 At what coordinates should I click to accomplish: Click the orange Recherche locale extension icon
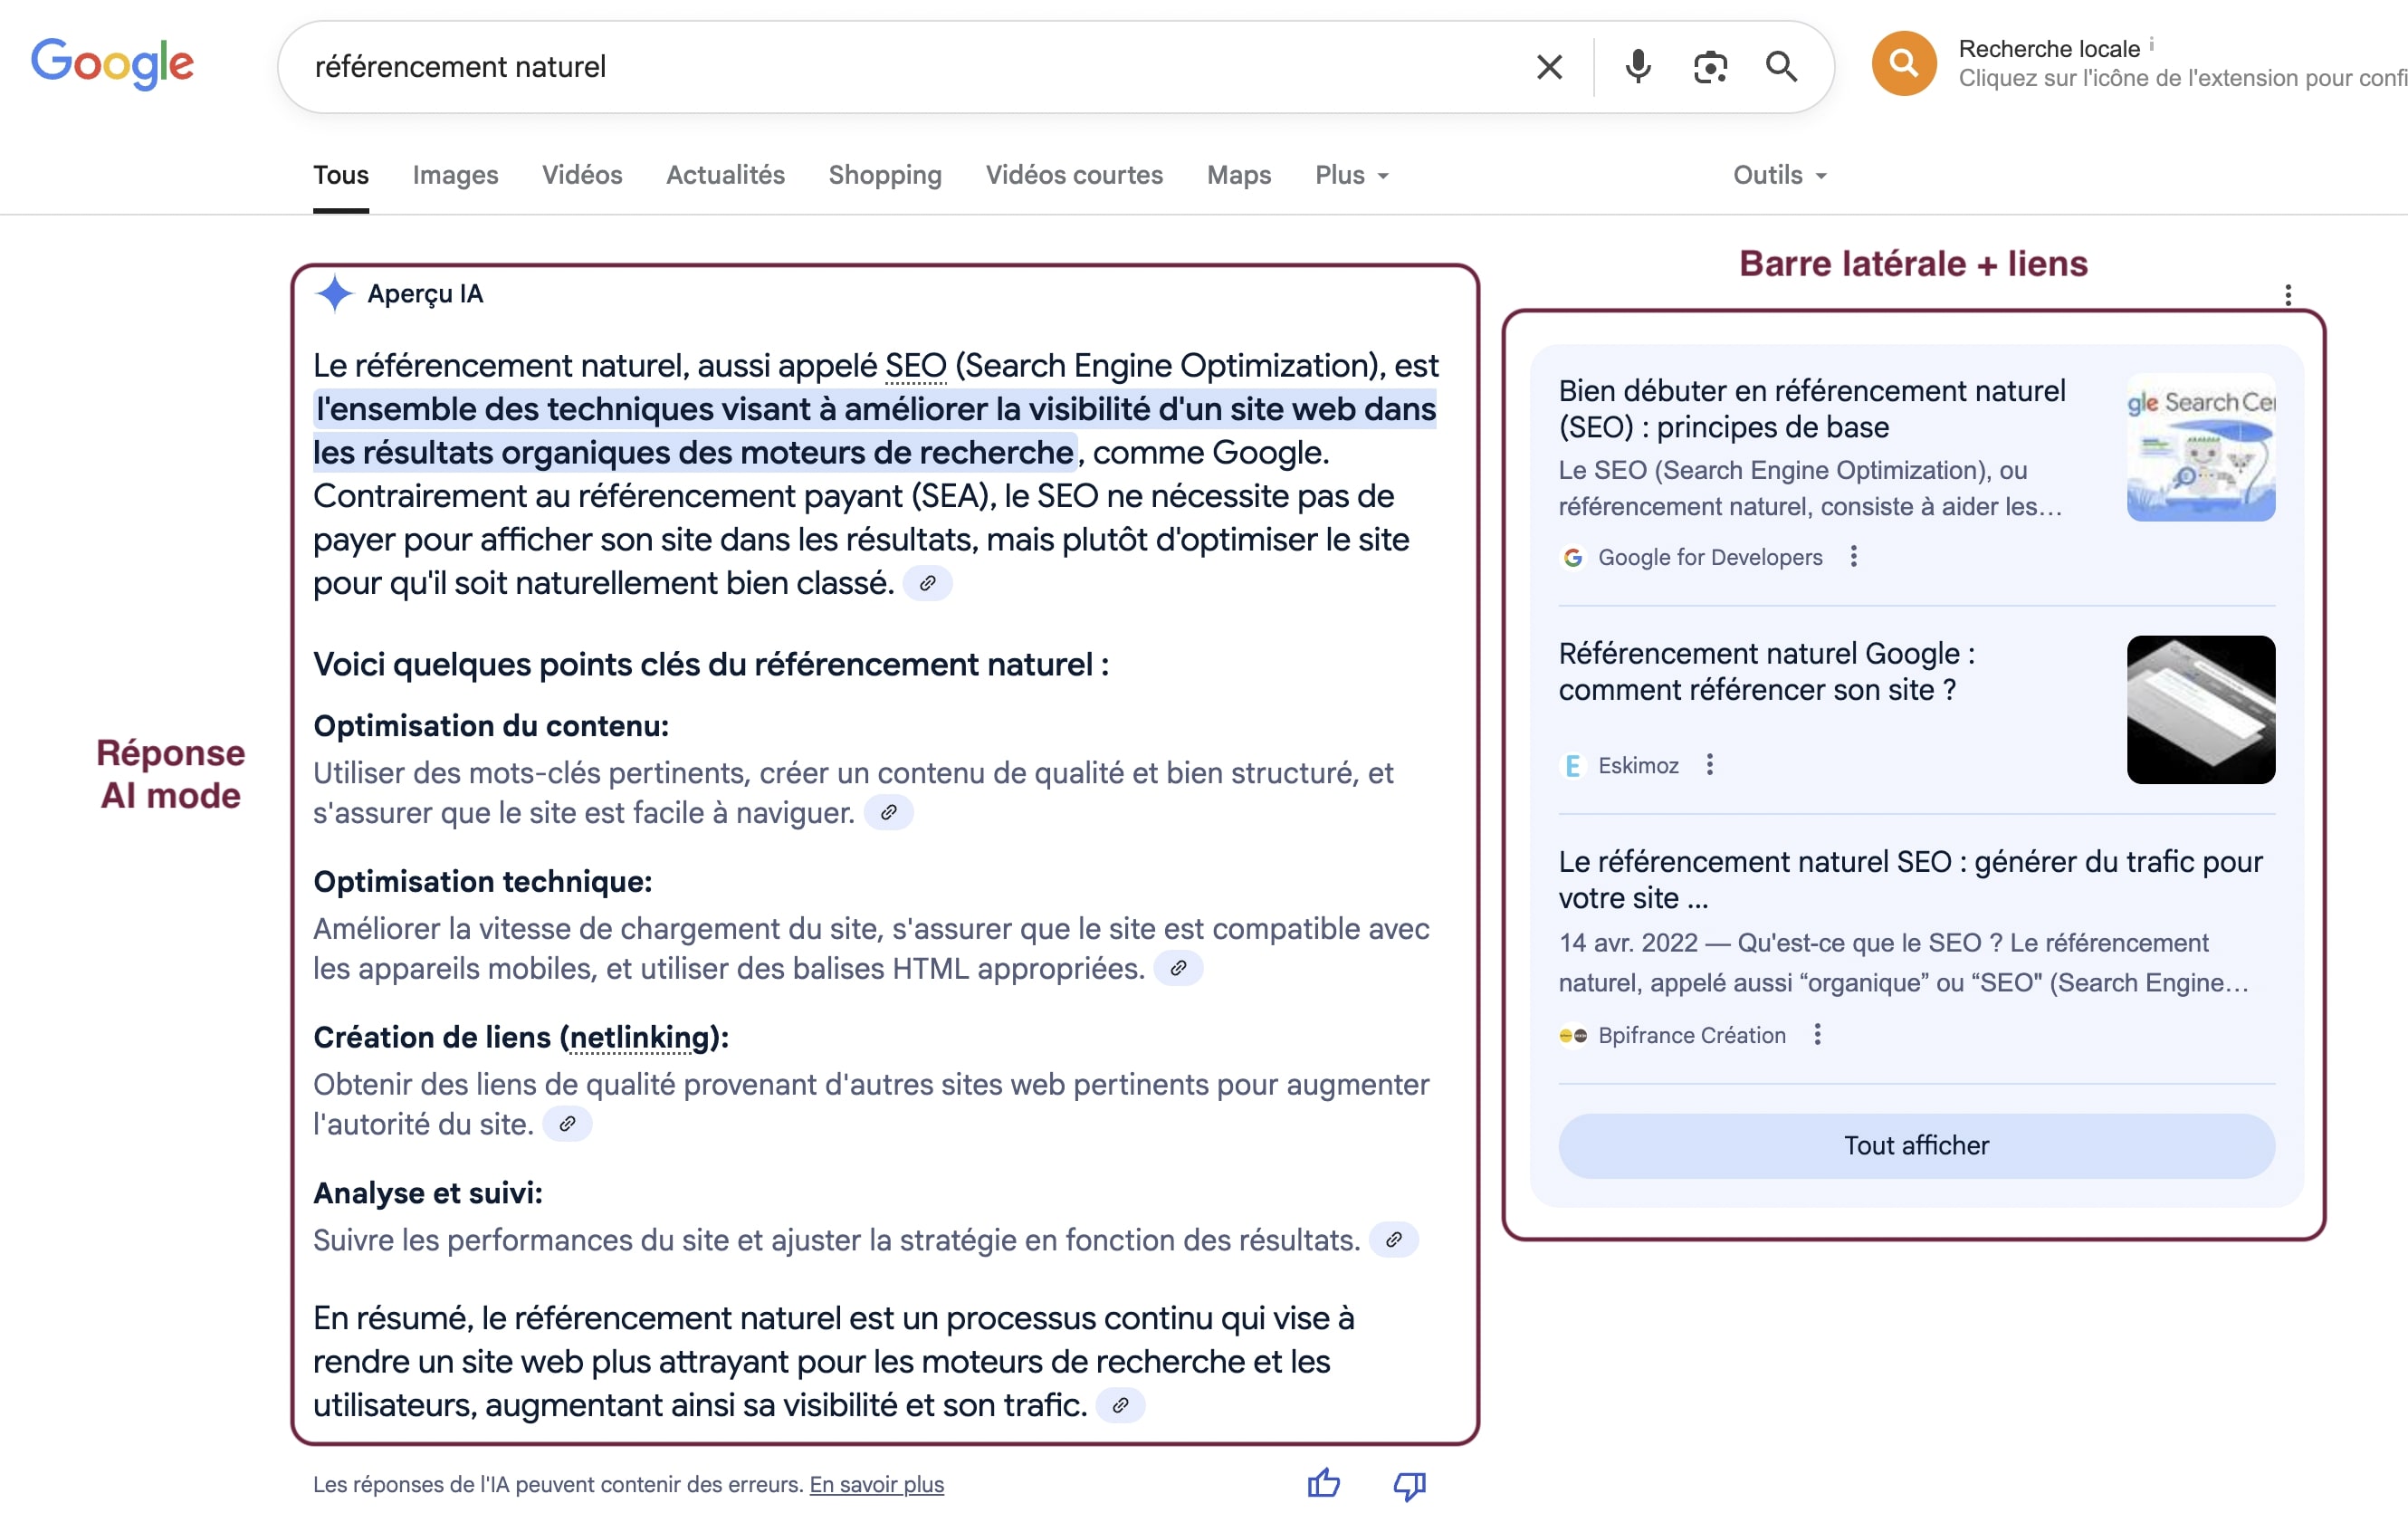click(1904, 63)
